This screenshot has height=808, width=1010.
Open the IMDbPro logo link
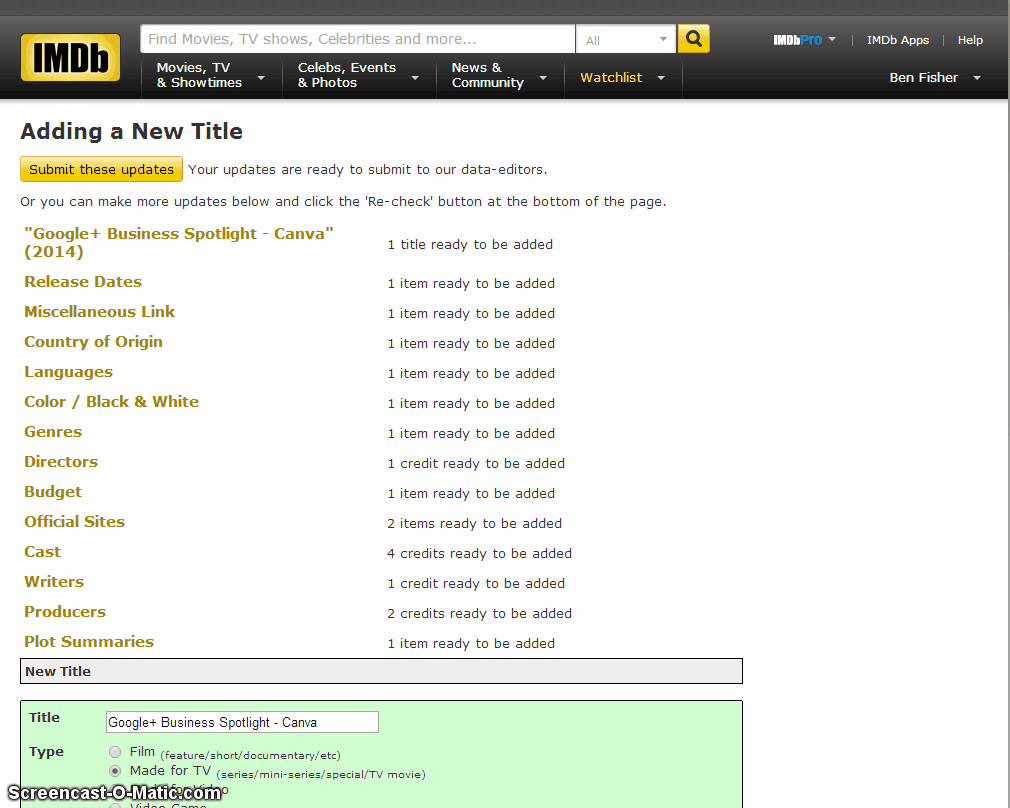pos(797,40)
